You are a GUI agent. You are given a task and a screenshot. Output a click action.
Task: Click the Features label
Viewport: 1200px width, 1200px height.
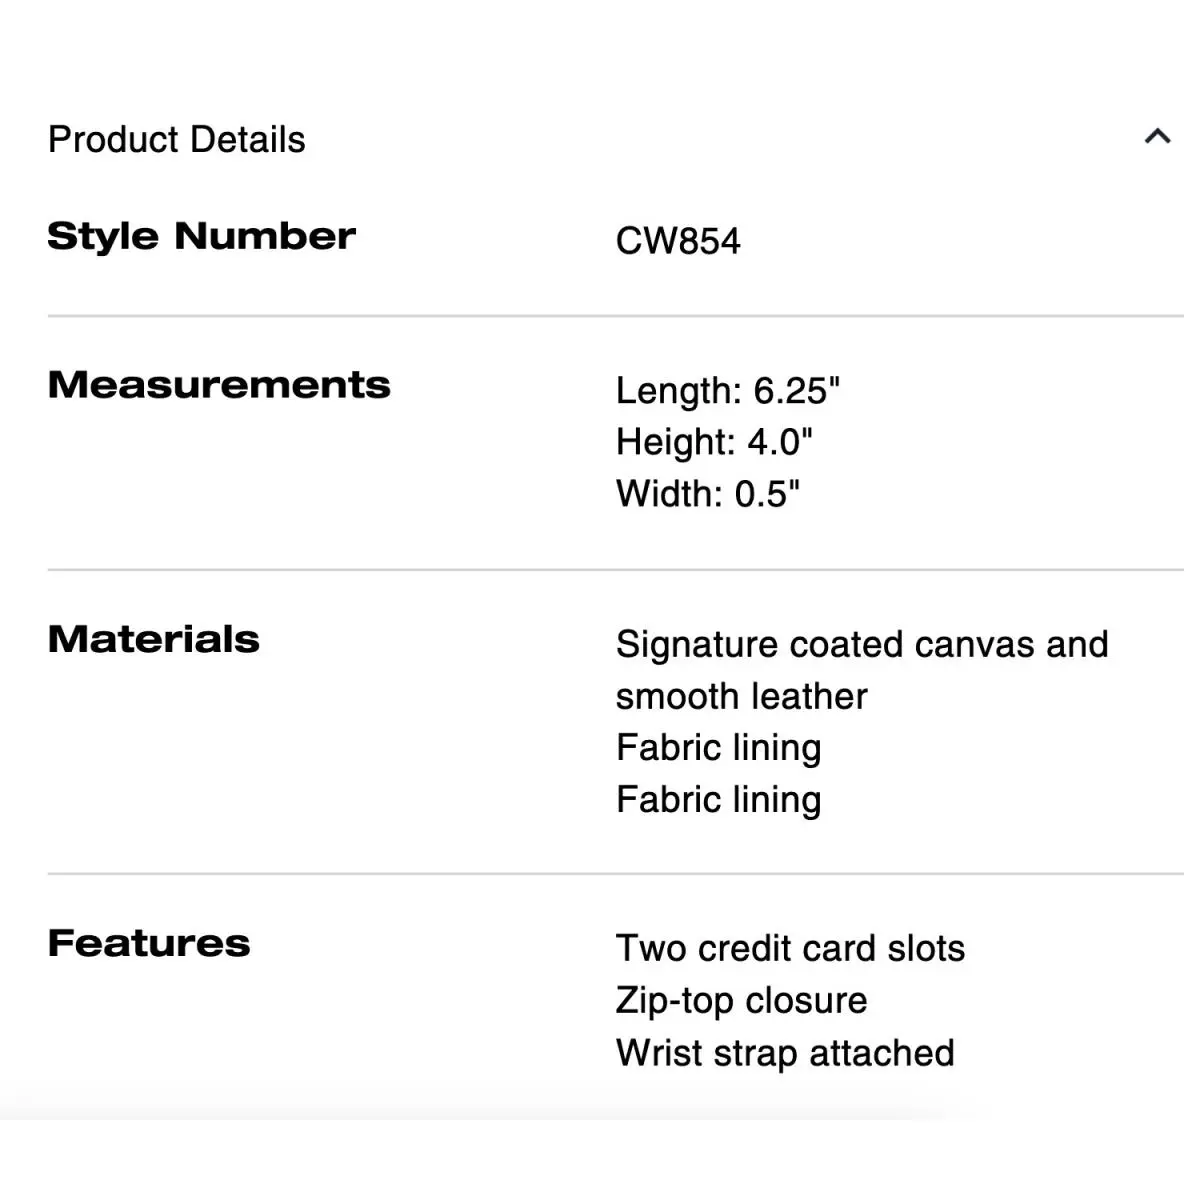point(149,943)
